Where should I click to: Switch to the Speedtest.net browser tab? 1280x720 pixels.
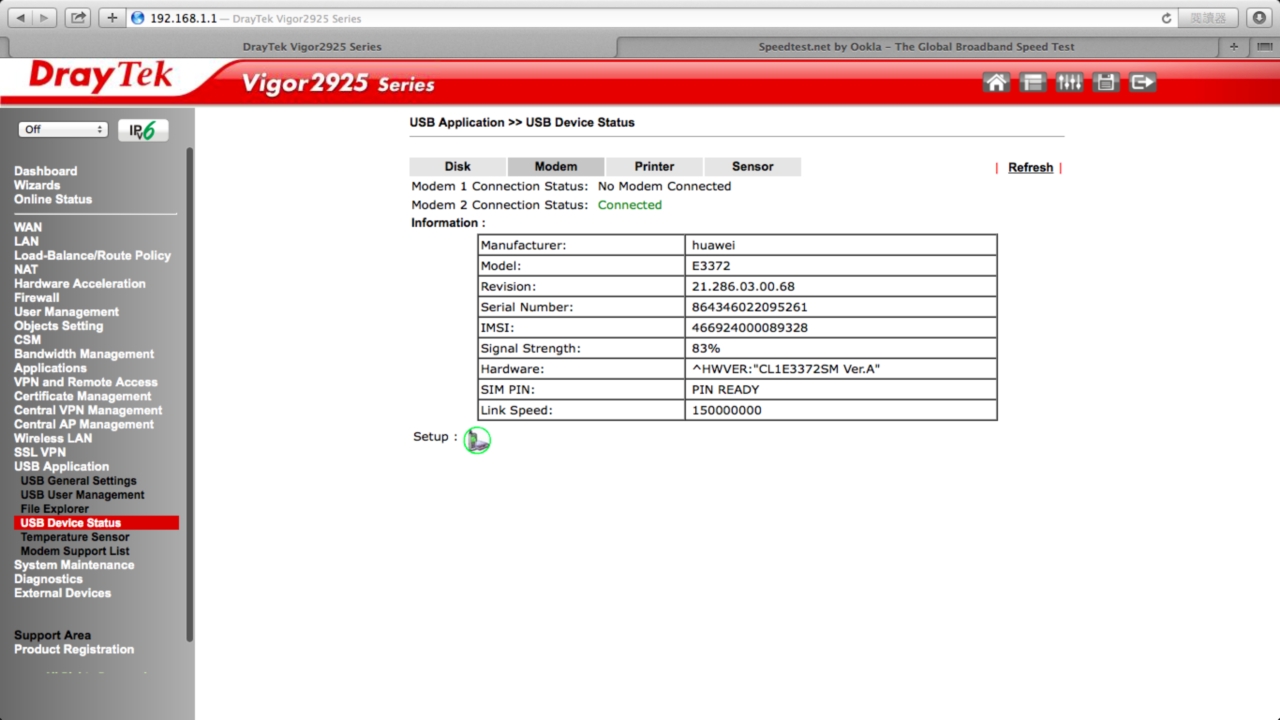(916, 46)
